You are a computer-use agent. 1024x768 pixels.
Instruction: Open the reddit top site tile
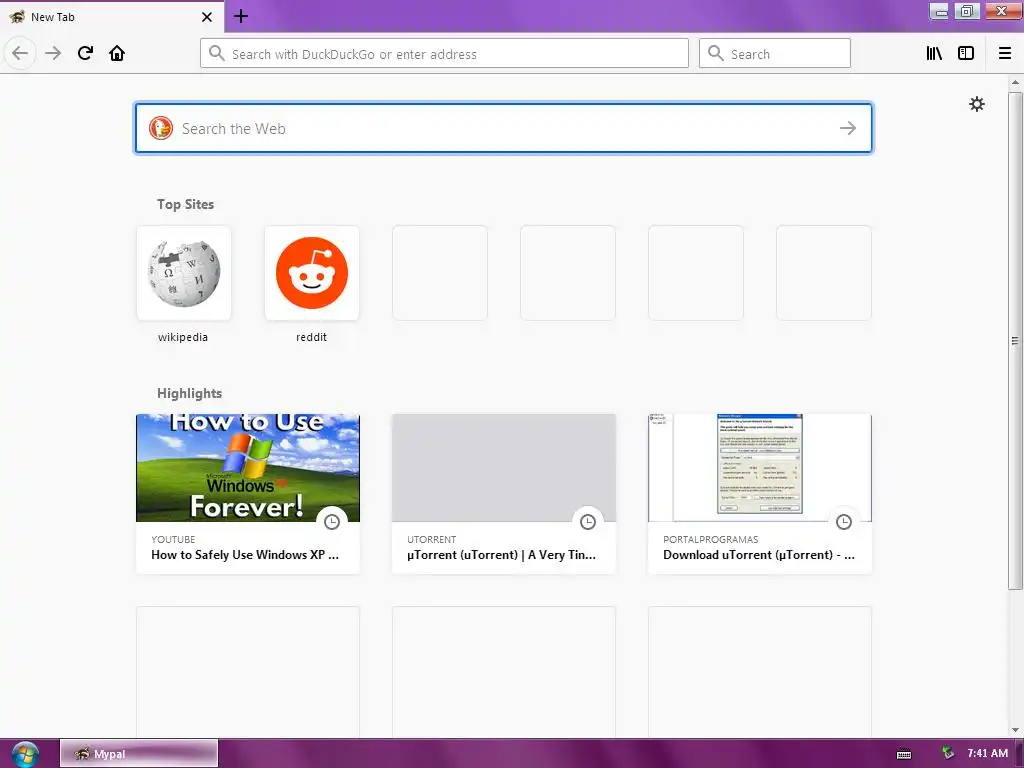pos(312,273)
